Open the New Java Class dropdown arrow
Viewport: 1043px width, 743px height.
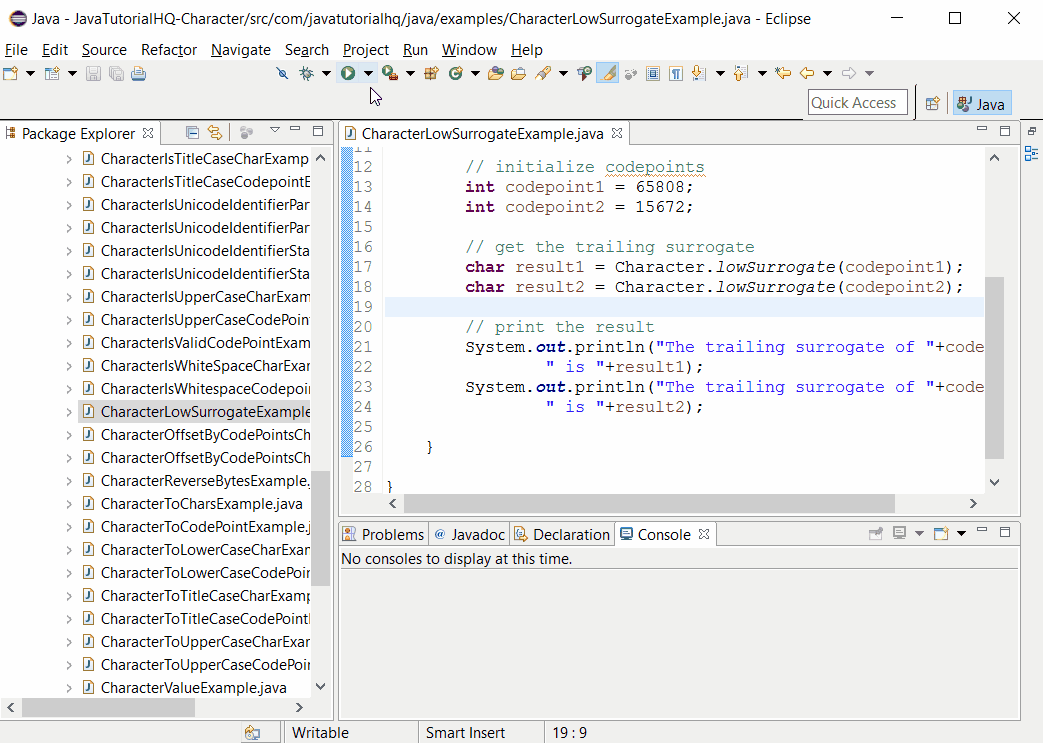[475, 73]
